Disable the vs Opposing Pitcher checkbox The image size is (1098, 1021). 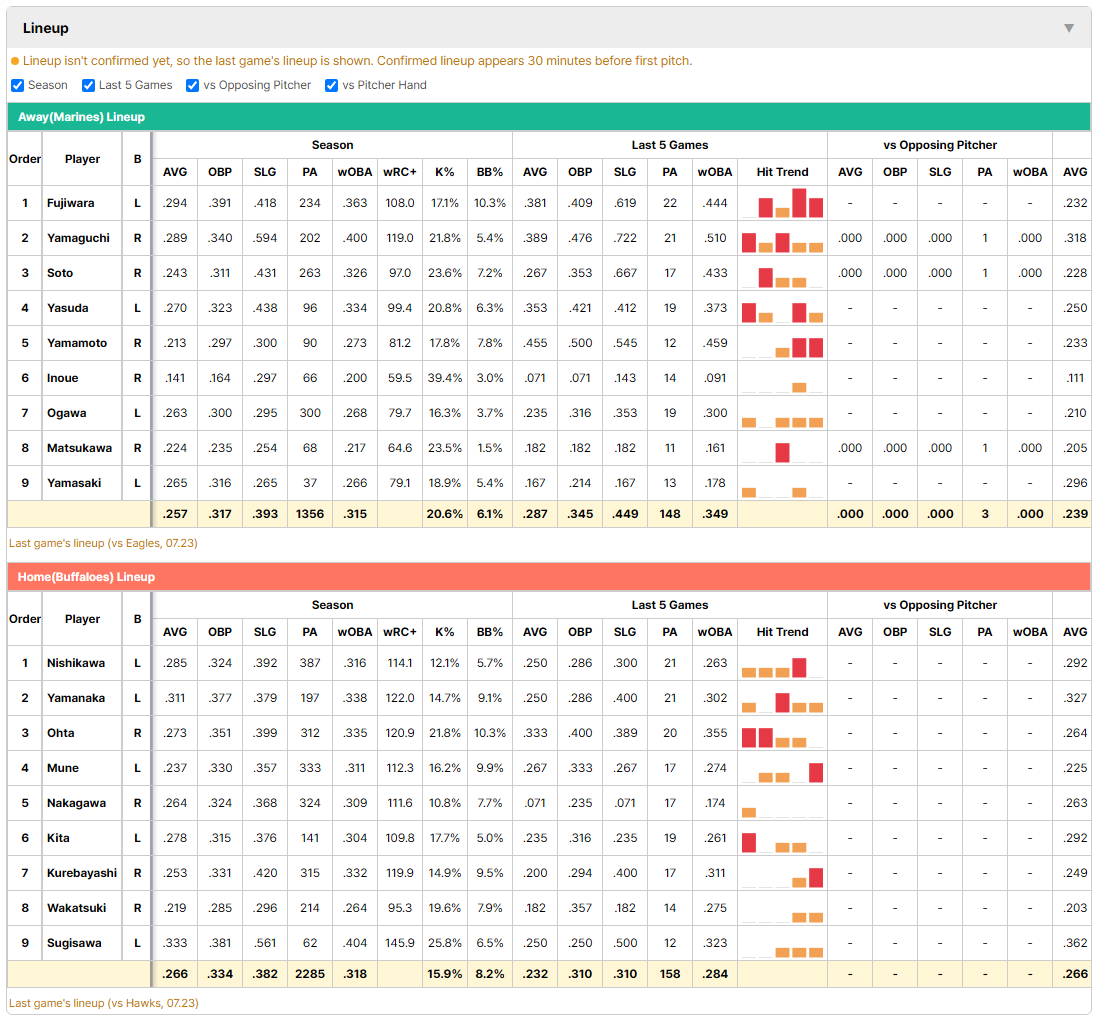pyautogui.click(x=193, y=85)
